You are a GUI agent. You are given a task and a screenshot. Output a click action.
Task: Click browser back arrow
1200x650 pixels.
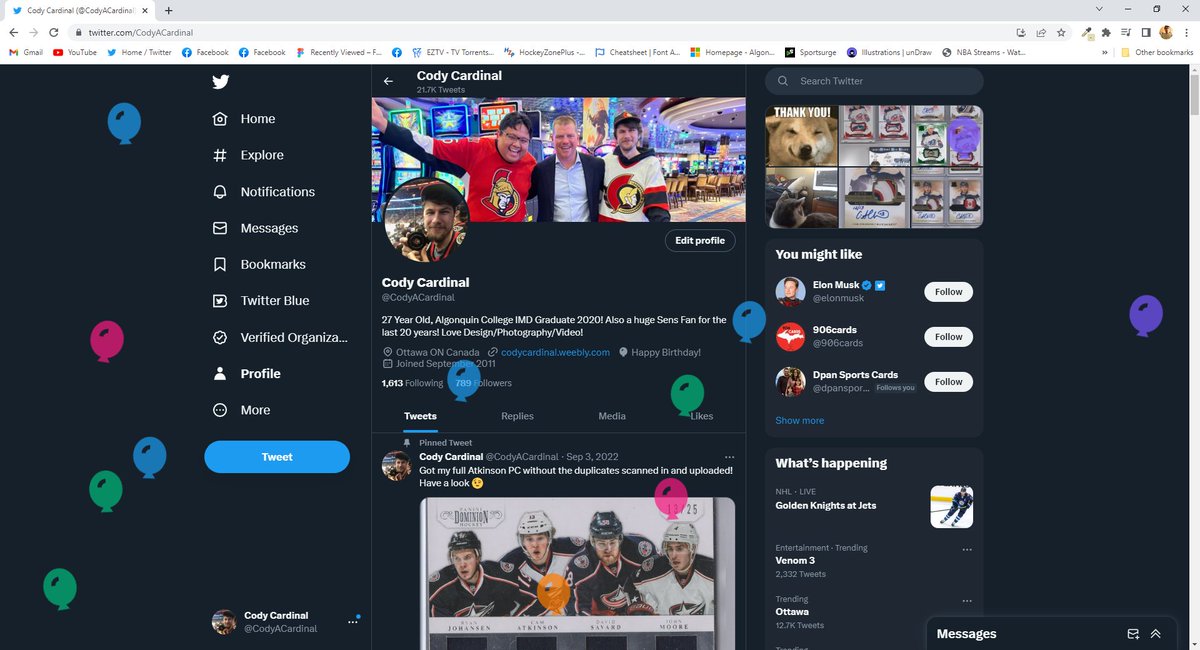point(12,33)
